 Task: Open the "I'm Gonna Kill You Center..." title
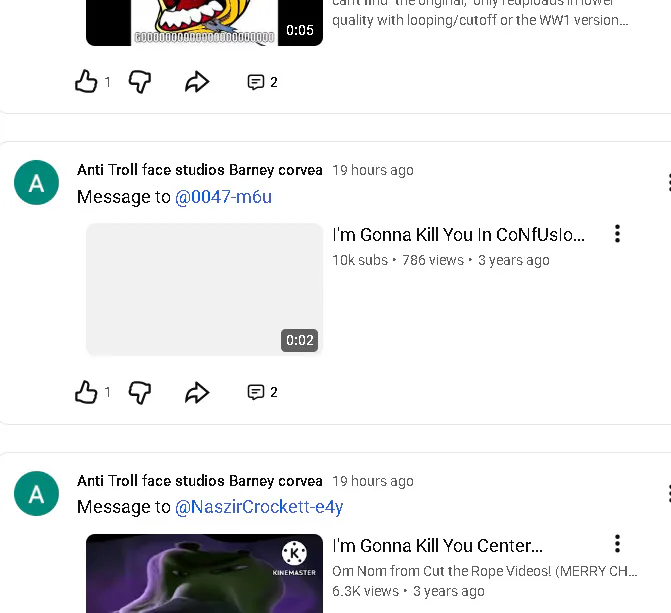437,546
